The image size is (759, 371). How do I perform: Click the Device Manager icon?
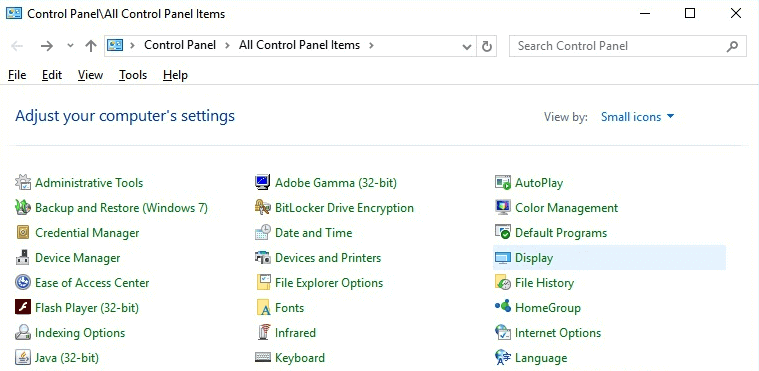coord(23,258)
